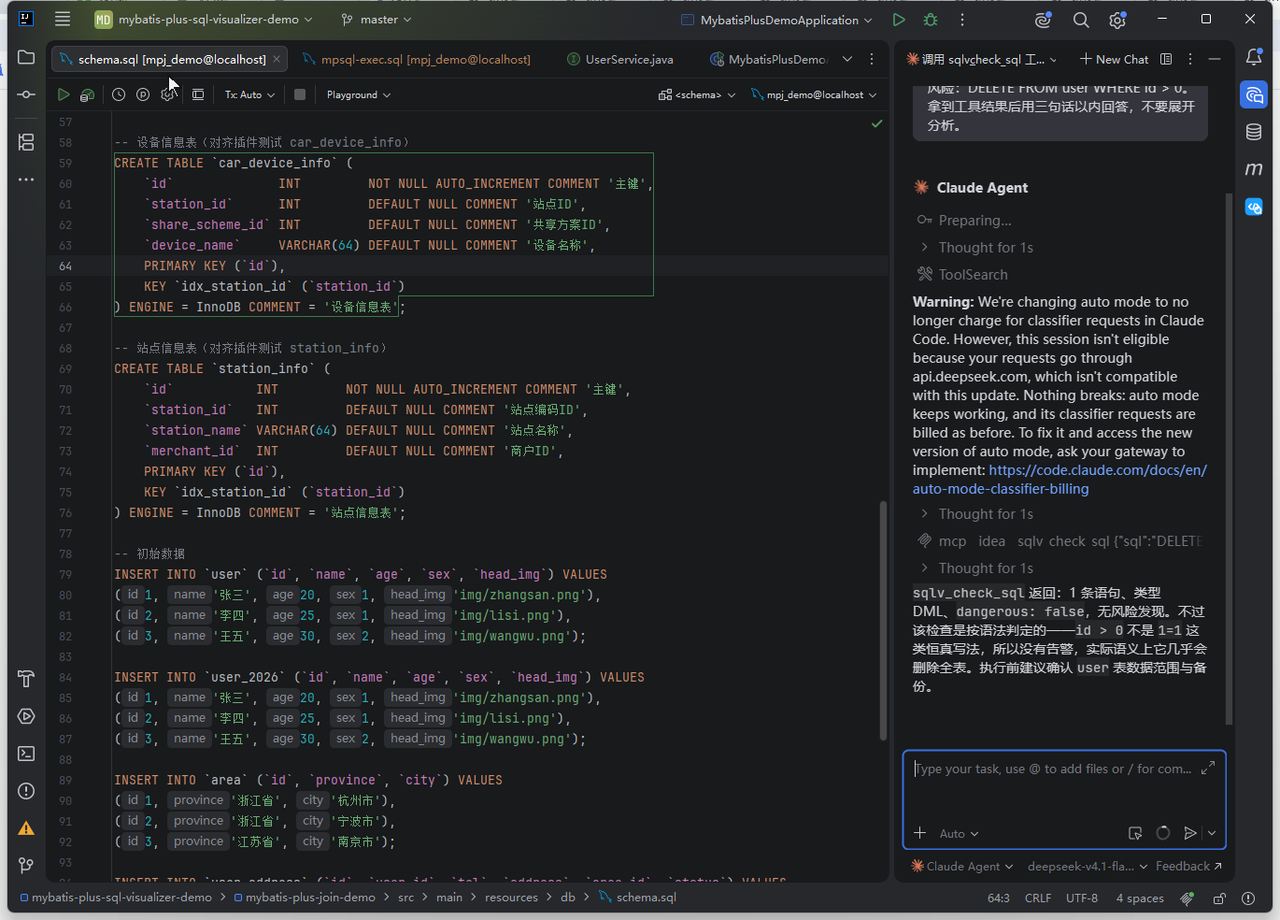The width and height of the screenshot is (1280, 920).
Task: Open the Project tool window folder icon
Action: (x=26, y=57)
